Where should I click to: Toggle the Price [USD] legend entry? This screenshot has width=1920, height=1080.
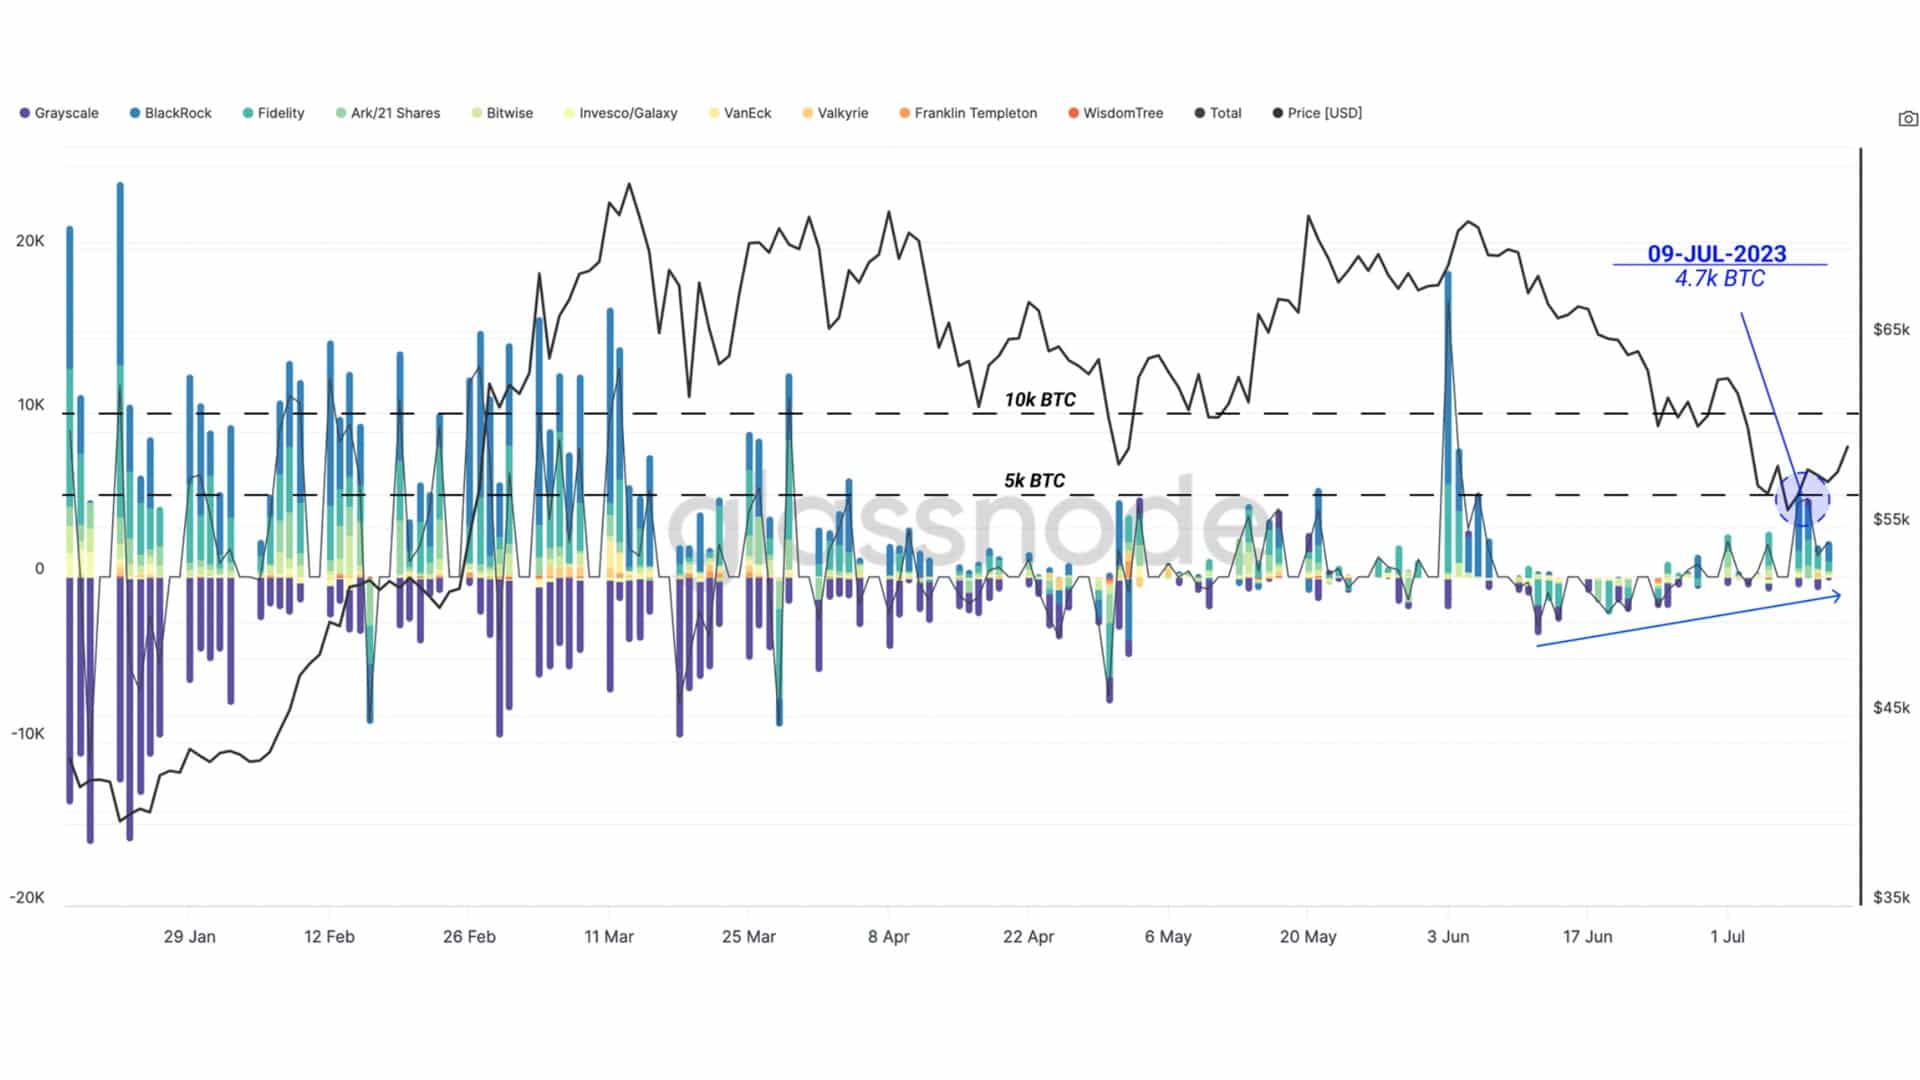point(1317,113)
